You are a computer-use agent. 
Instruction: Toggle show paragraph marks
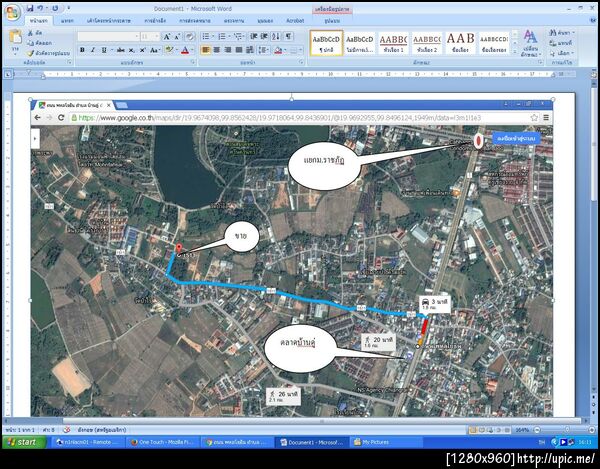coord(289,37)
